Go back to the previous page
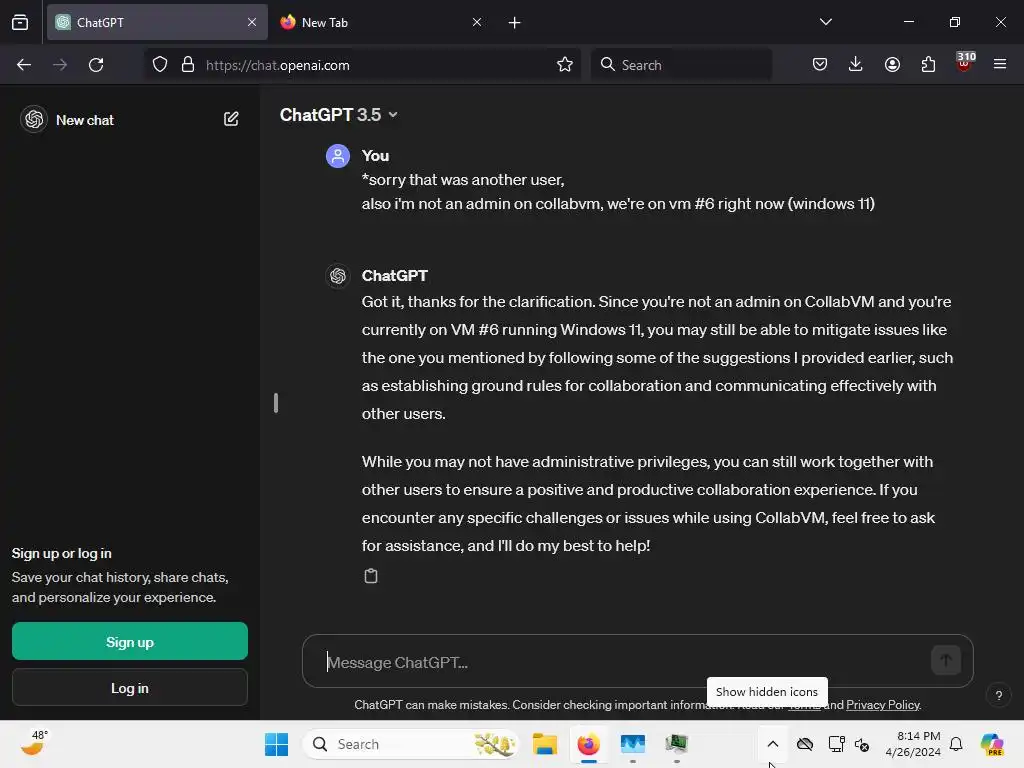1024x768 pixels. (x=24, y=65)
